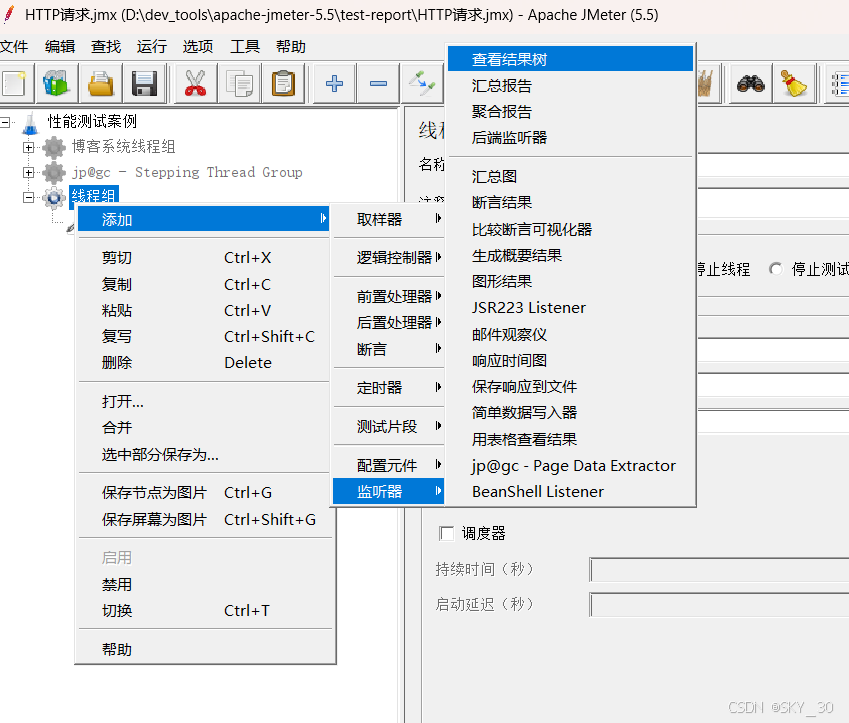
Task: Click the 持续时间（秒） input field
Action: coord(720,570)
